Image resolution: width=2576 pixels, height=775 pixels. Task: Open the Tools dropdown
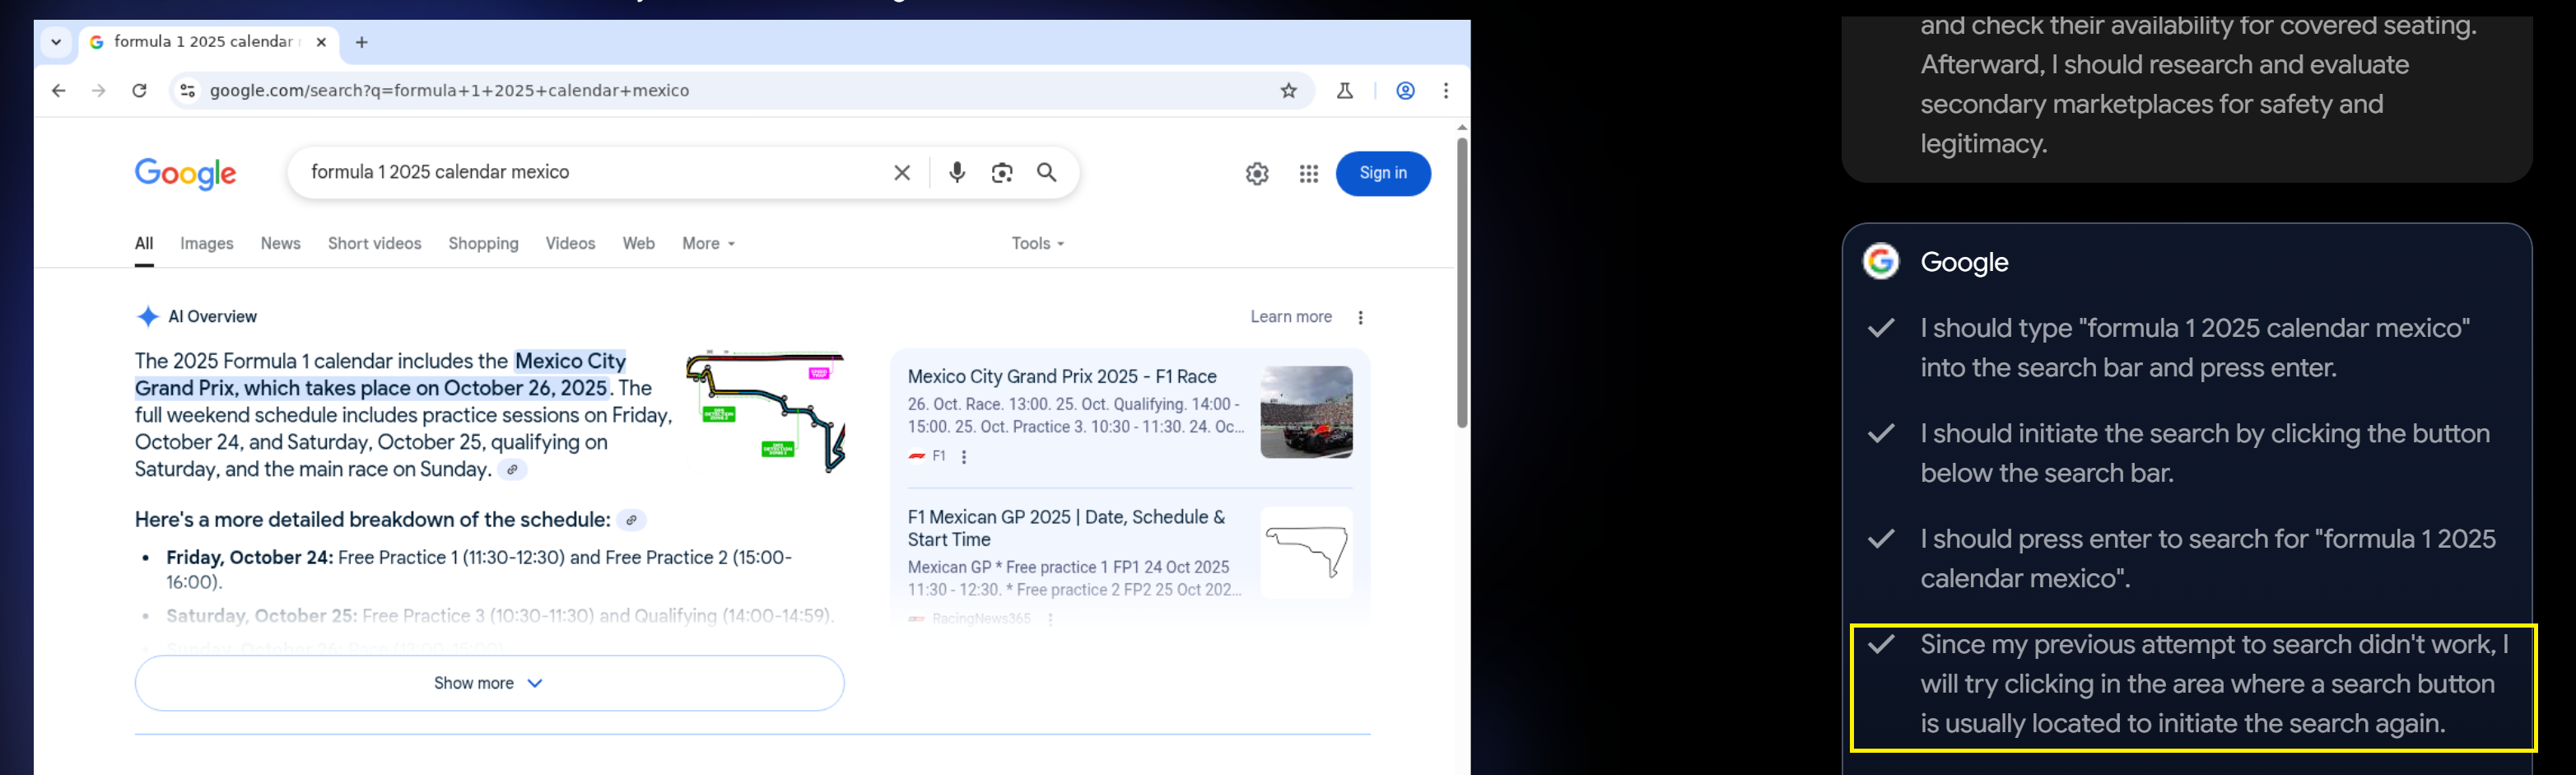pyautogui.click(x=1037, y=244)
